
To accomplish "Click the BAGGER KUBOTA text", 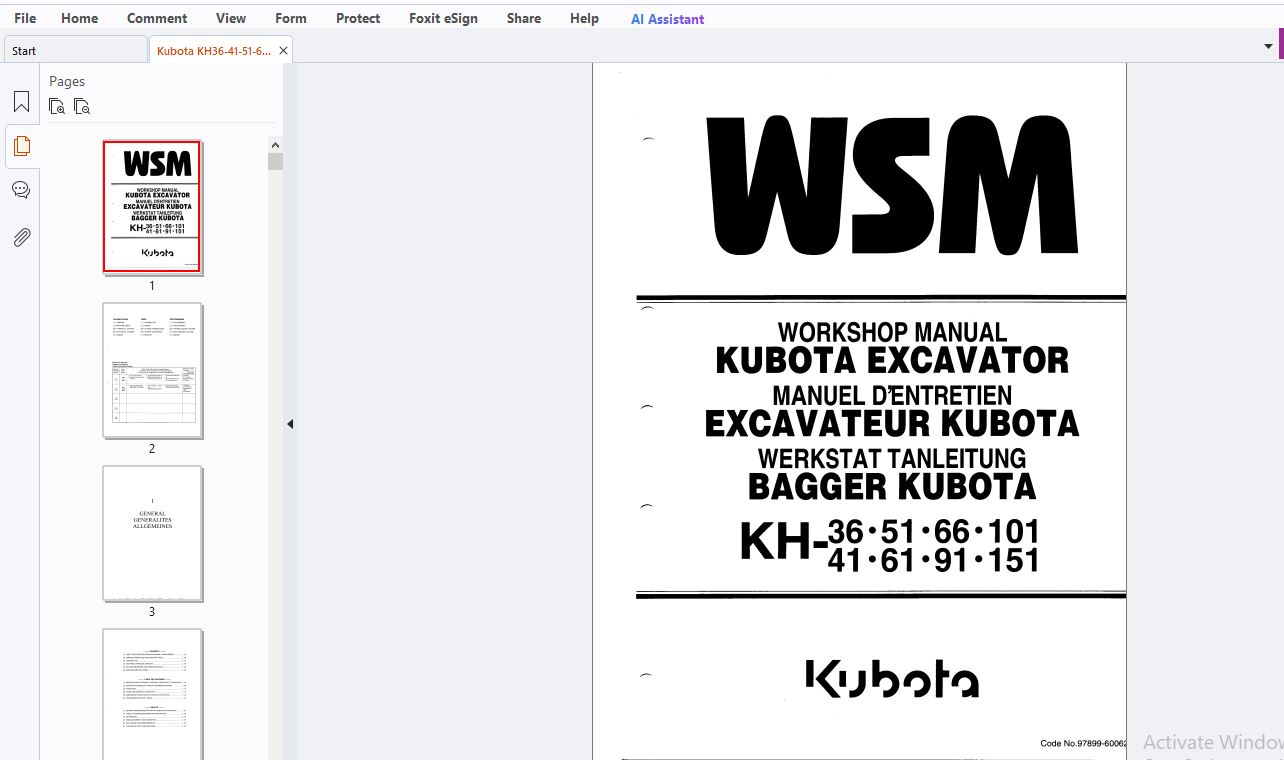I will coord(892,487).
